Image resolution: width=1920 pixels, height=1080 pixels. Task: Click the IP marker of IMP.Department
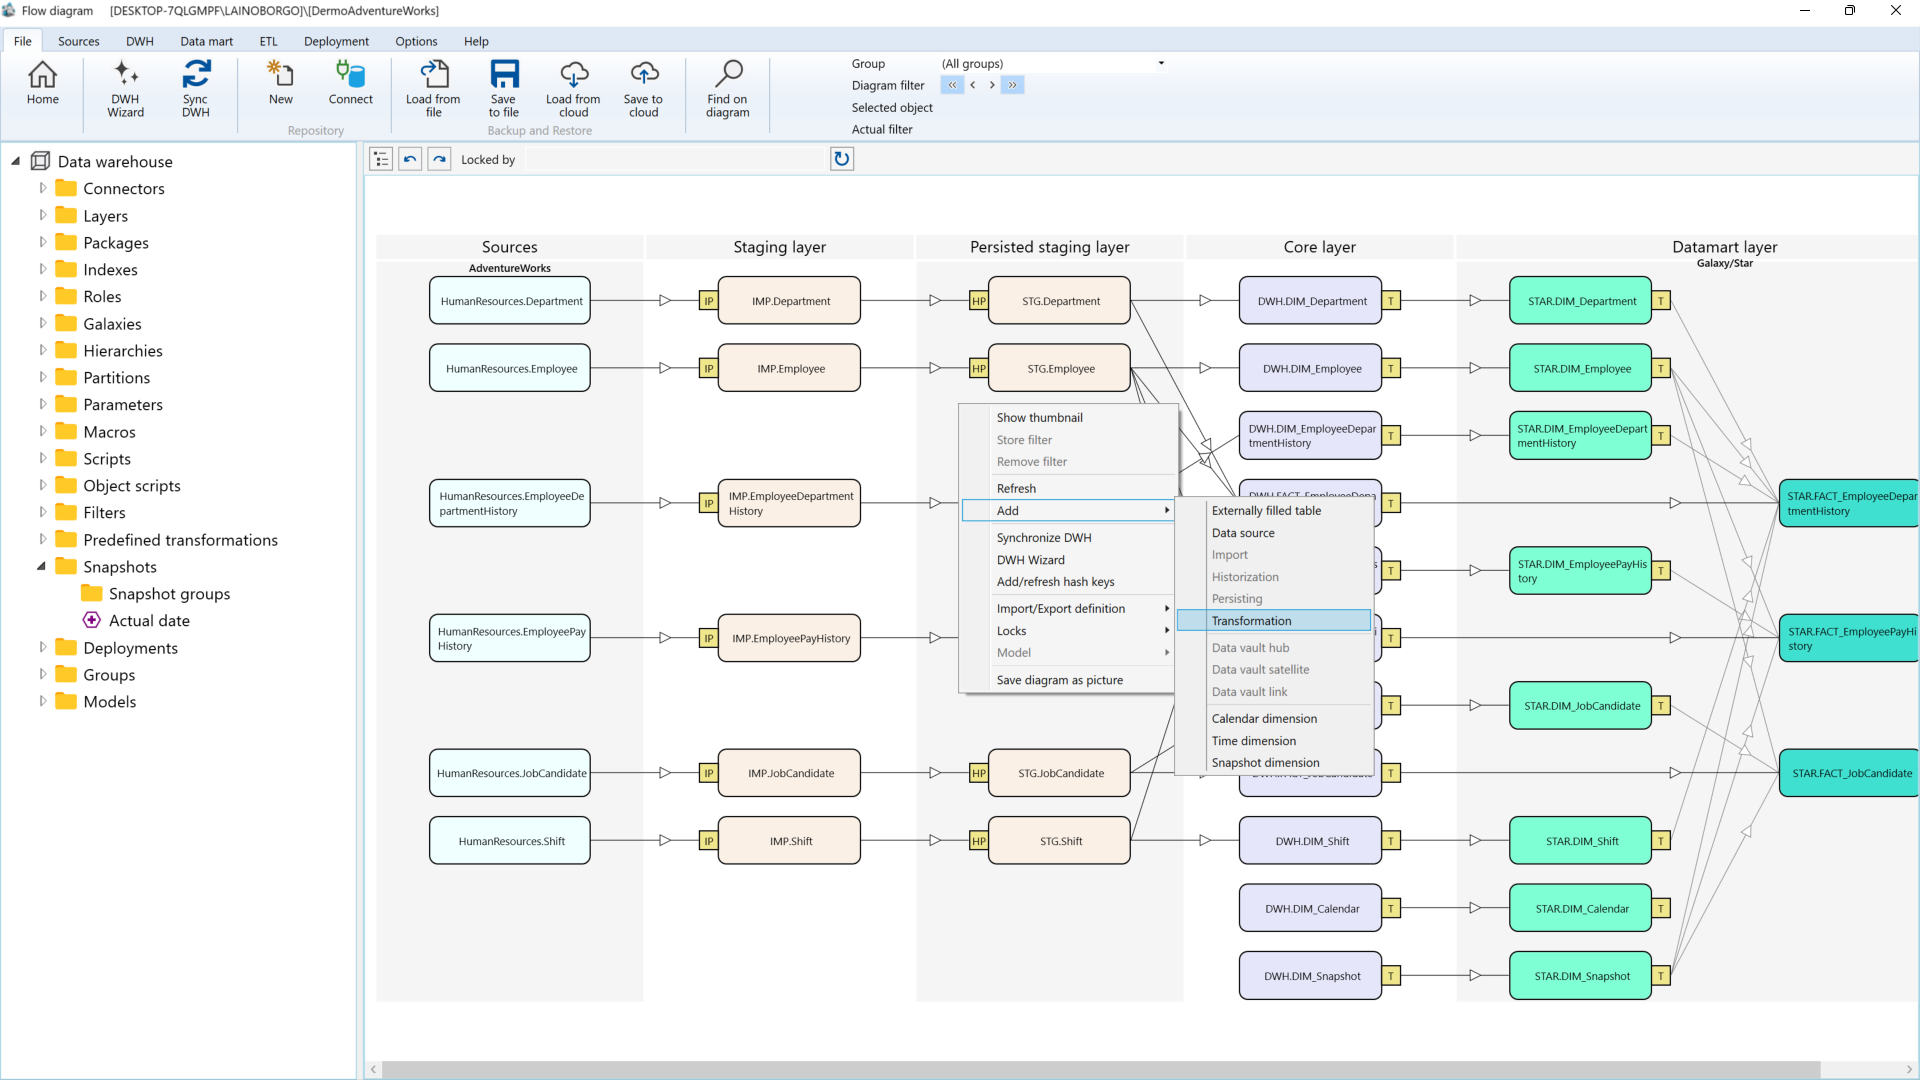point(708,301)
